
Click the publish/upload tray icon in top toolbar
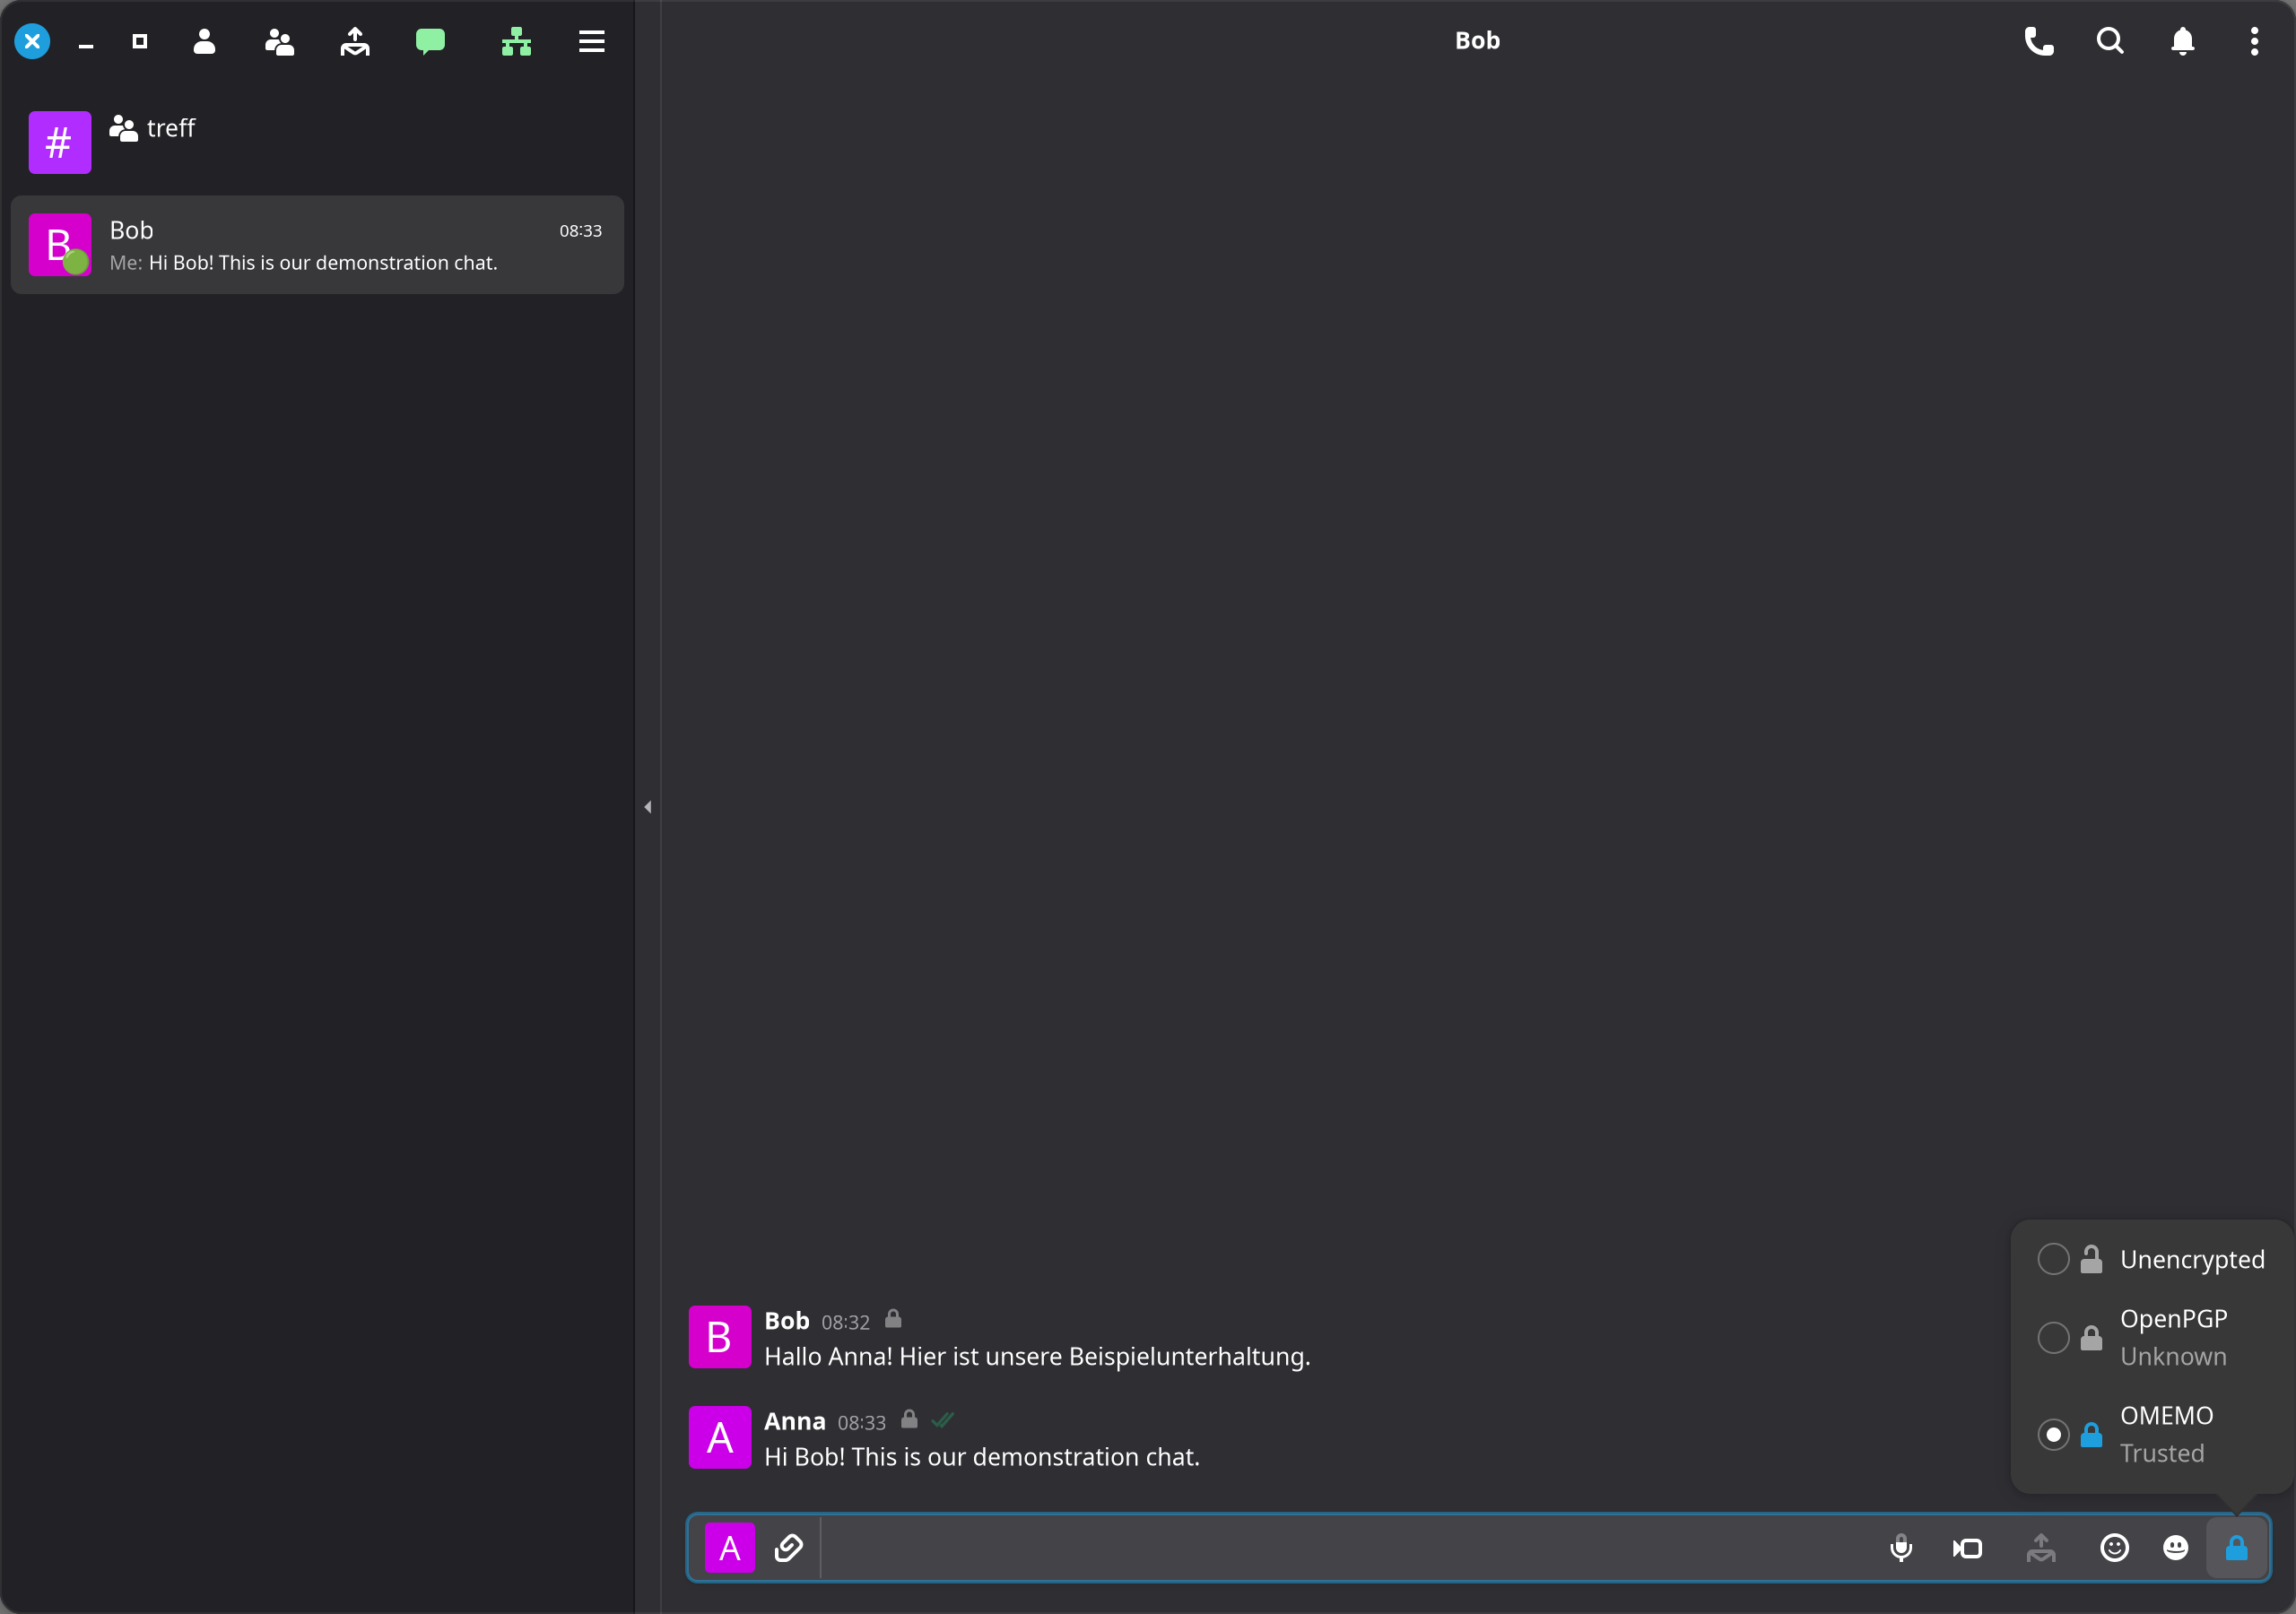[x=355, y=41]
